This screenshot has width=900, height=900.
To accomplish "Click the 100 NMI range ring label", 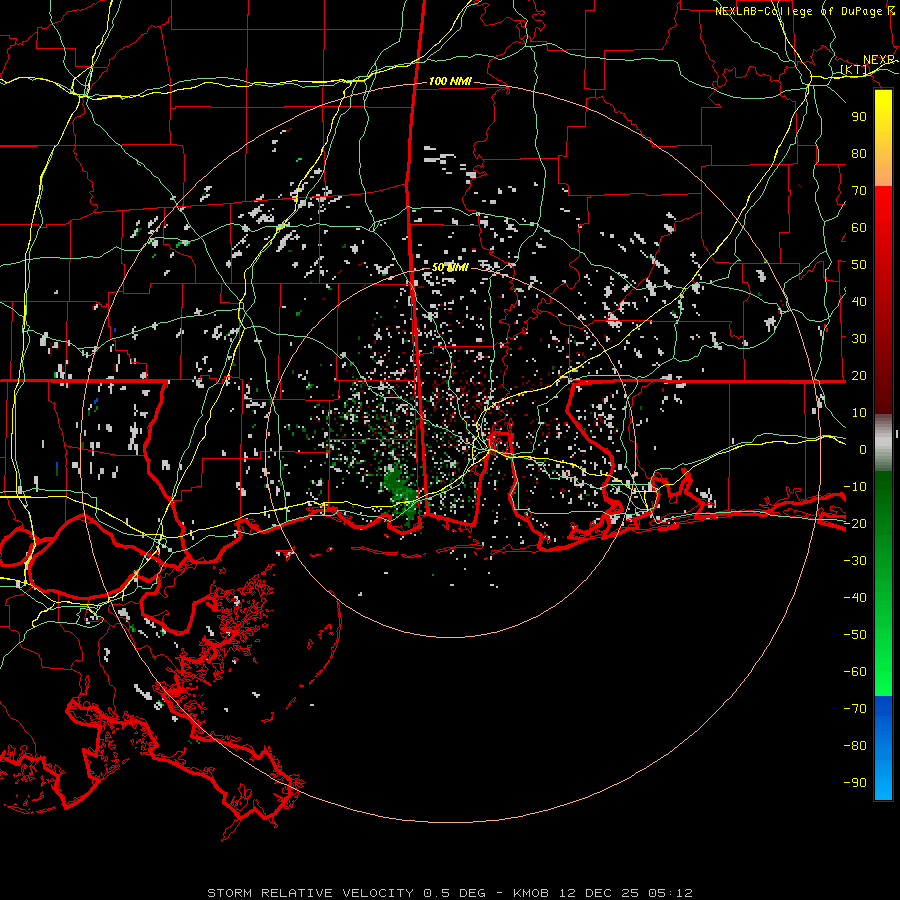I will click(x=450, y=81).
